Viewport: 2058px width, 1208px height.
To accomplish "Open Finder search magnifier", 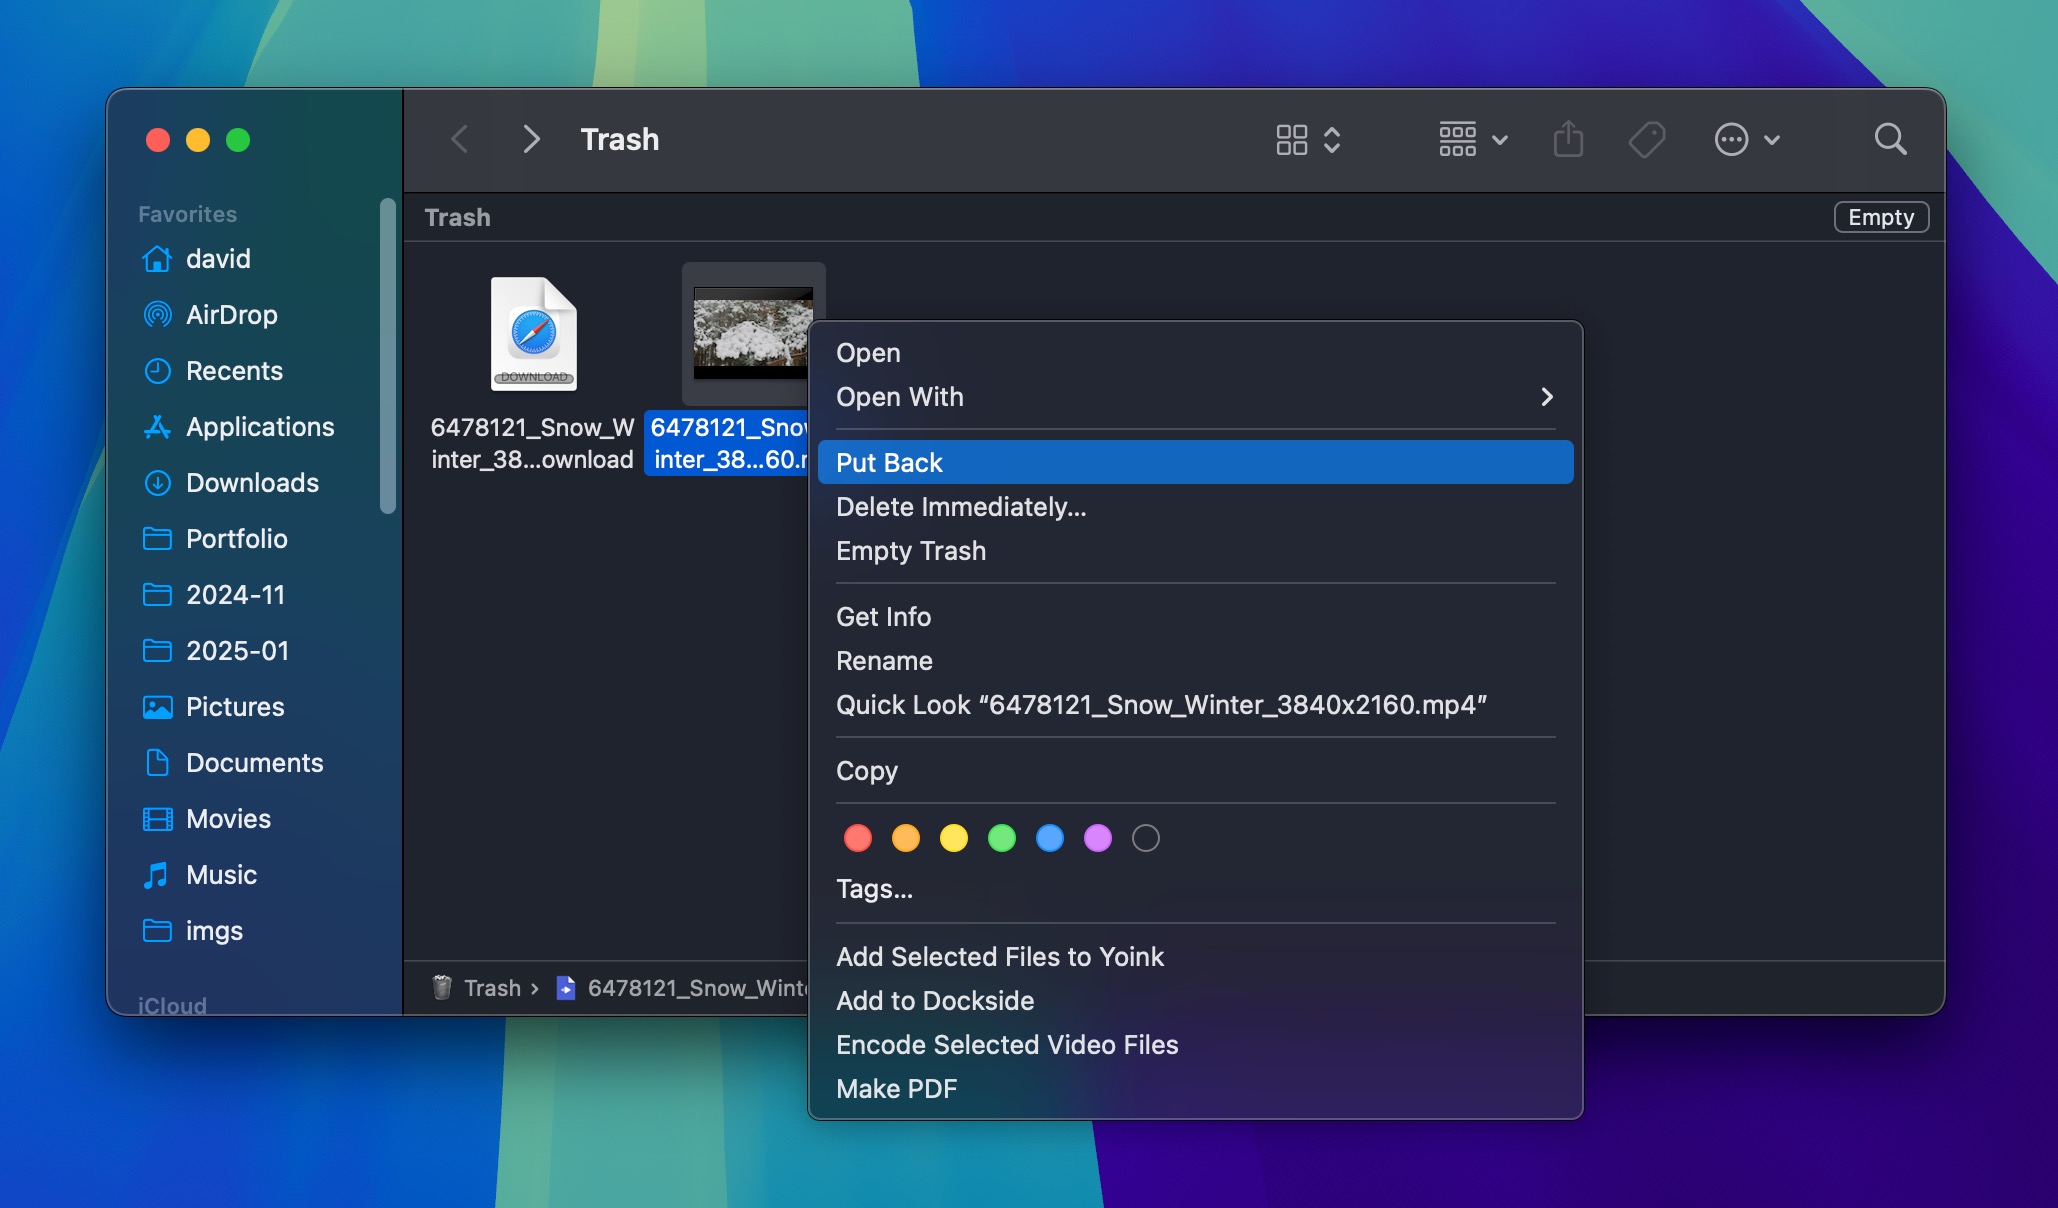I will (1890, 139).
